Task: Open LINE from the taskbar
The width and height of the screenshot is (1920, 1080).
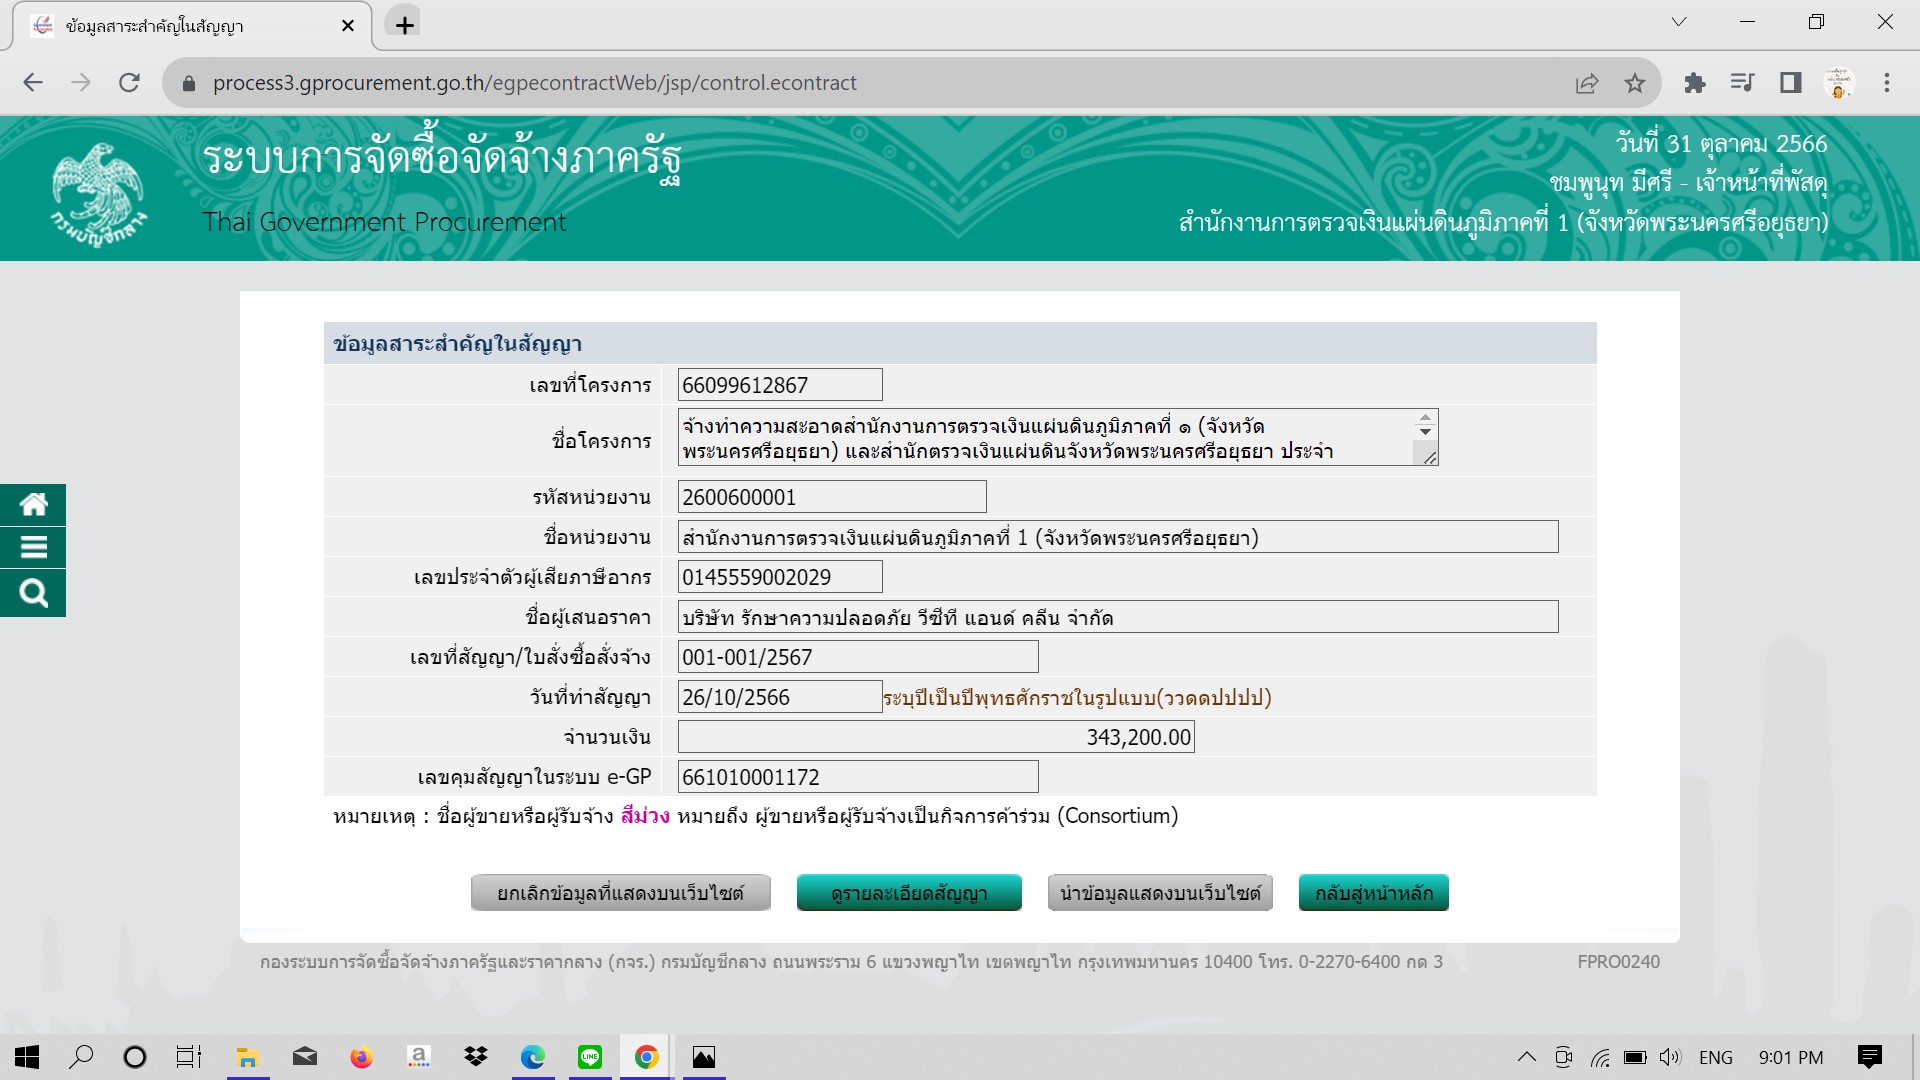Action: (590, 1057)
